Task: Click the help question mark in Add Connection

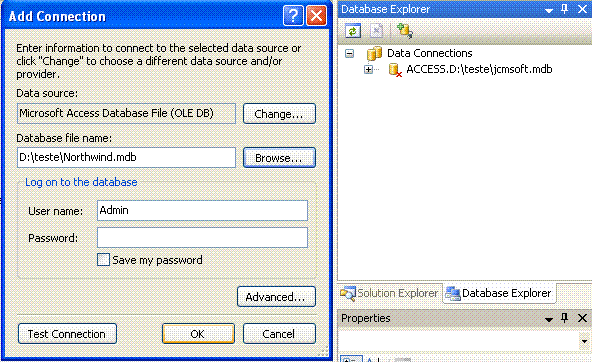Action: coord(293,16)
